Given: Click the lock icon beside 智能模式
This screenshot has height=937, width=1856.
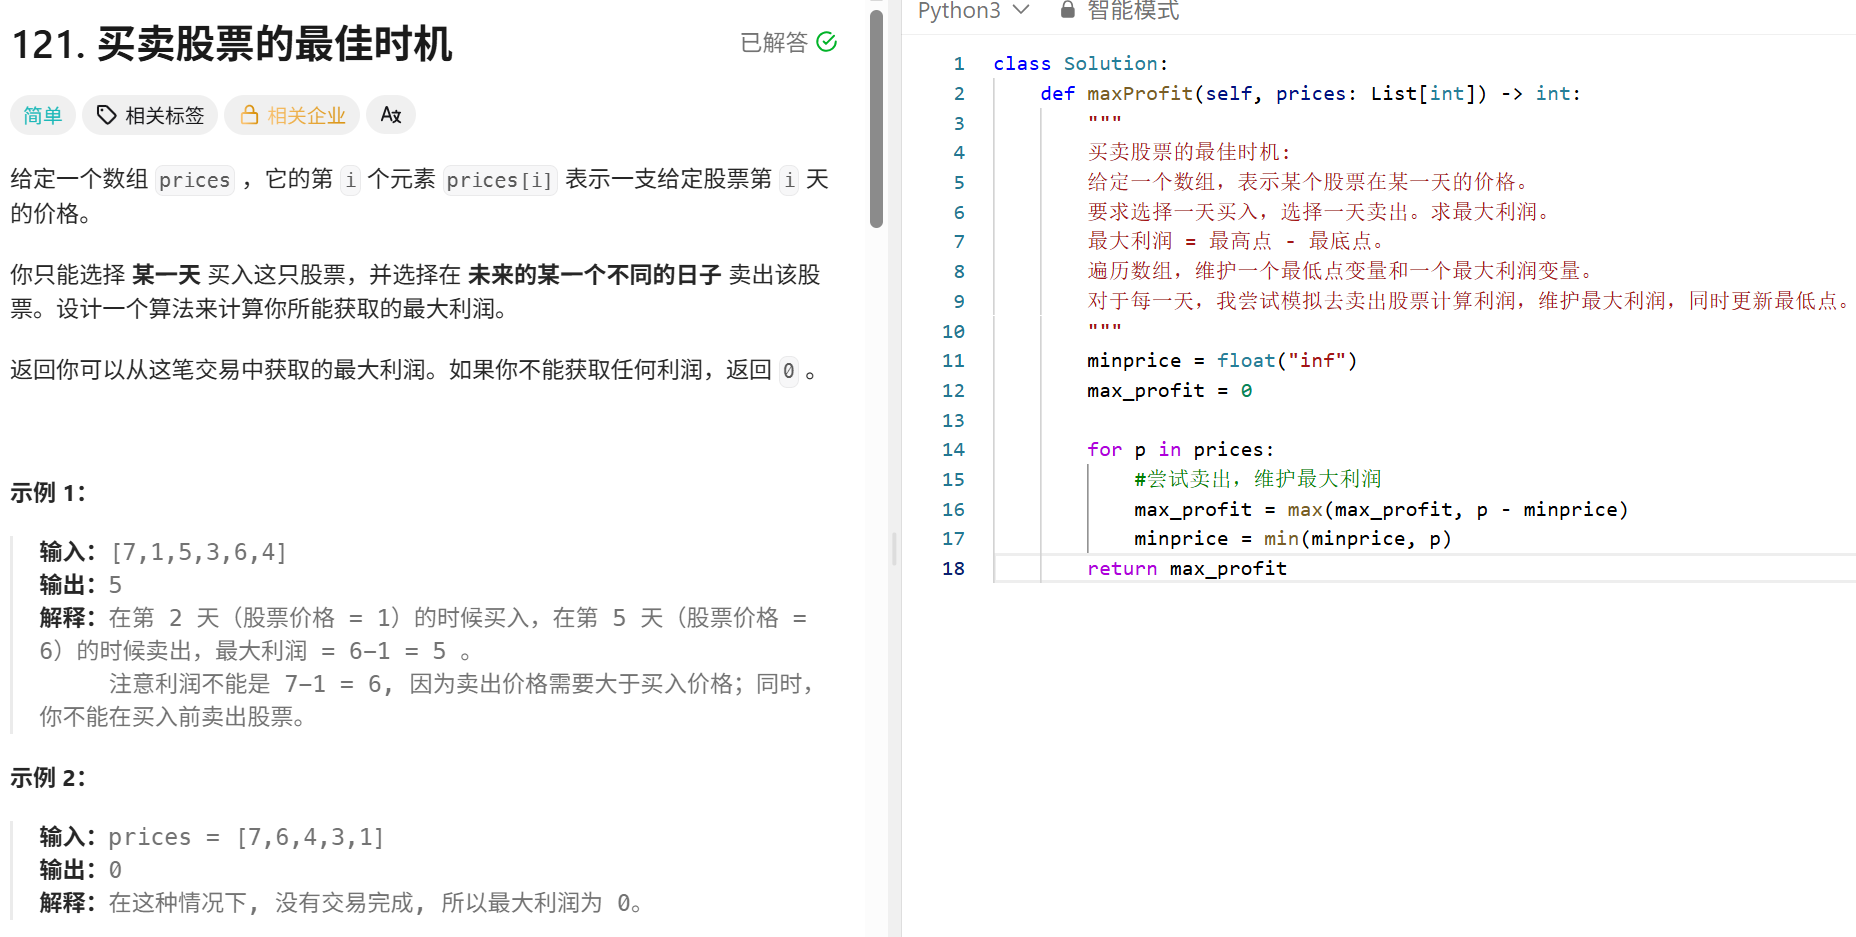Looking at the screenshot, I should [1066, 11].
